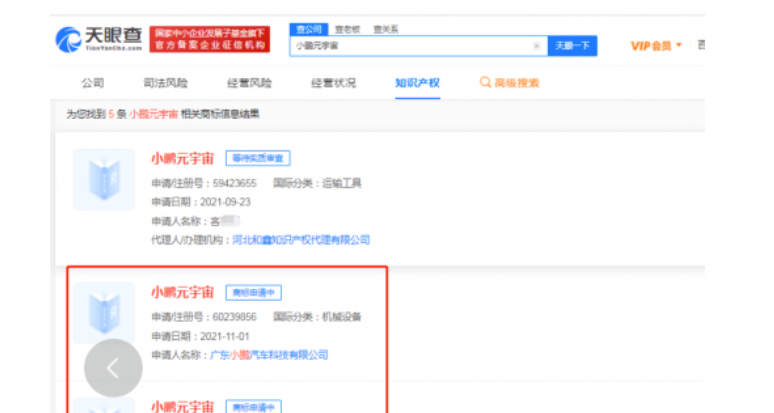Open the 知识产权 tab
Image resolution: width=774 pixels, height=413 pixels.
417,83
